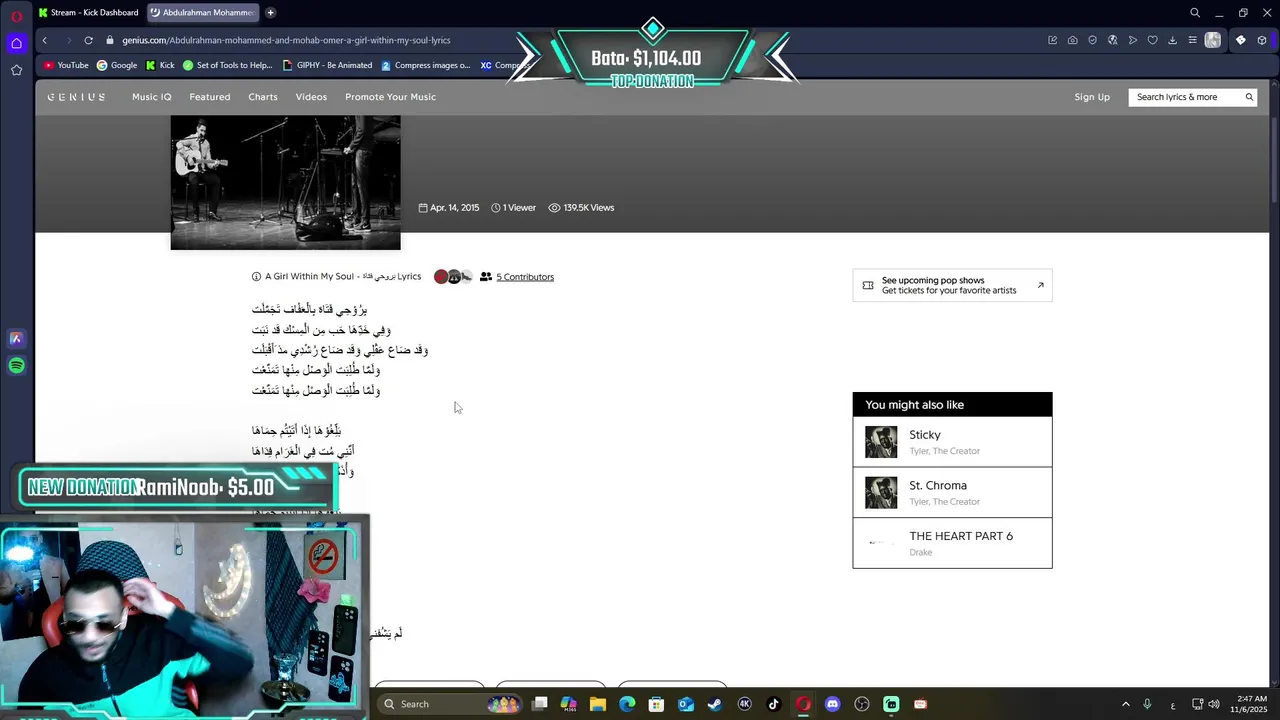Open the Sticky song recommendation

pos(952,442)
